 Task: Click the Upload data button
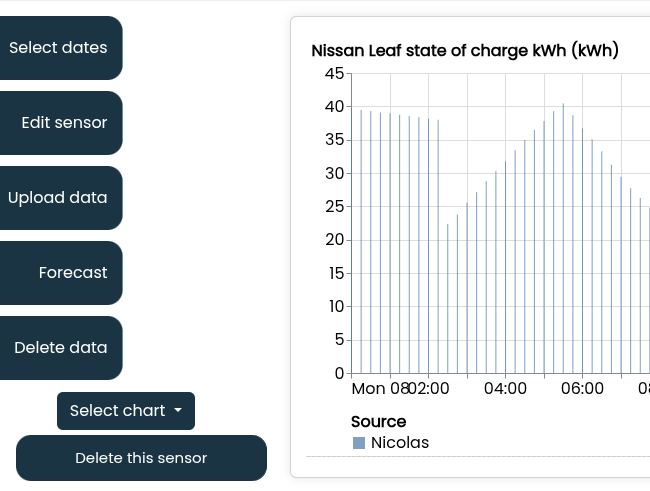[x=58, y=198]
